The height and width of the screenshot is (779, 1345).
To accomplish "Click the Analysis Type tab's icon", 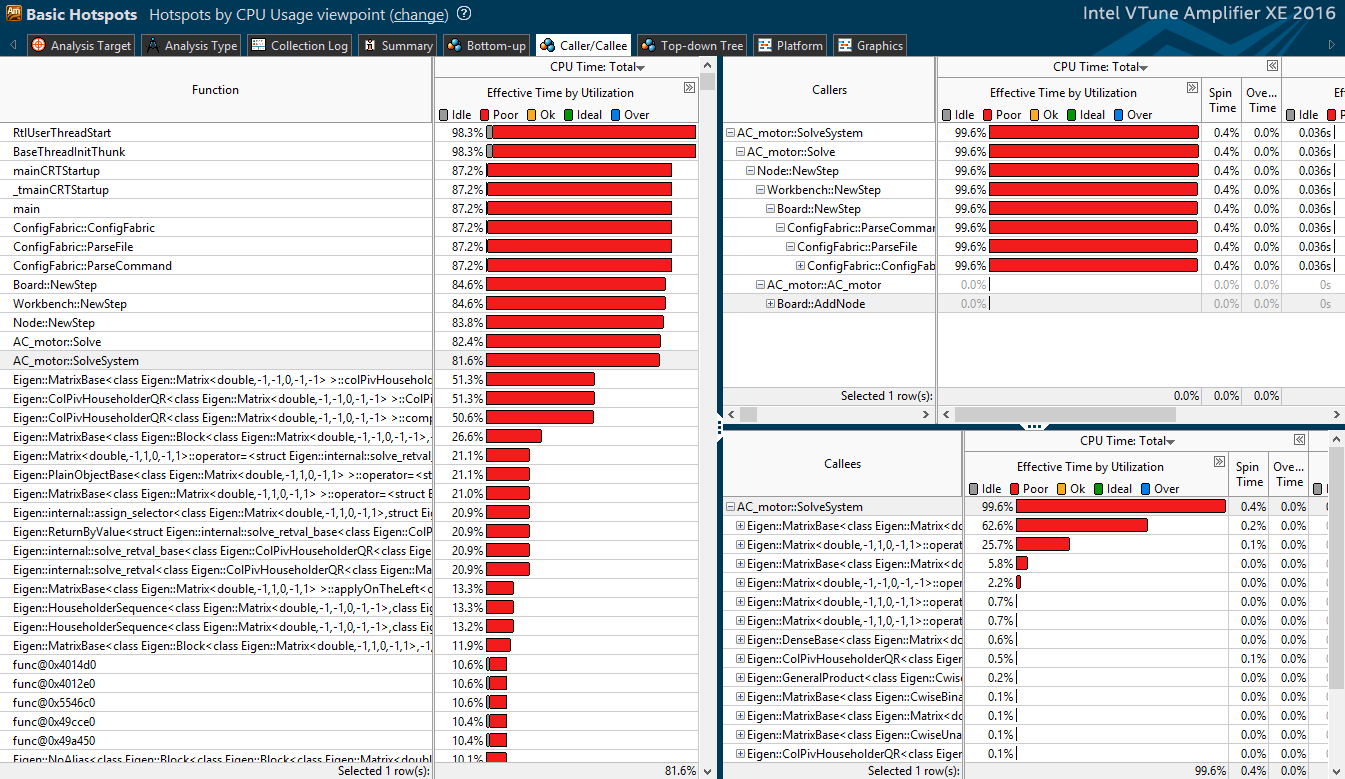I will click(152, 45).
